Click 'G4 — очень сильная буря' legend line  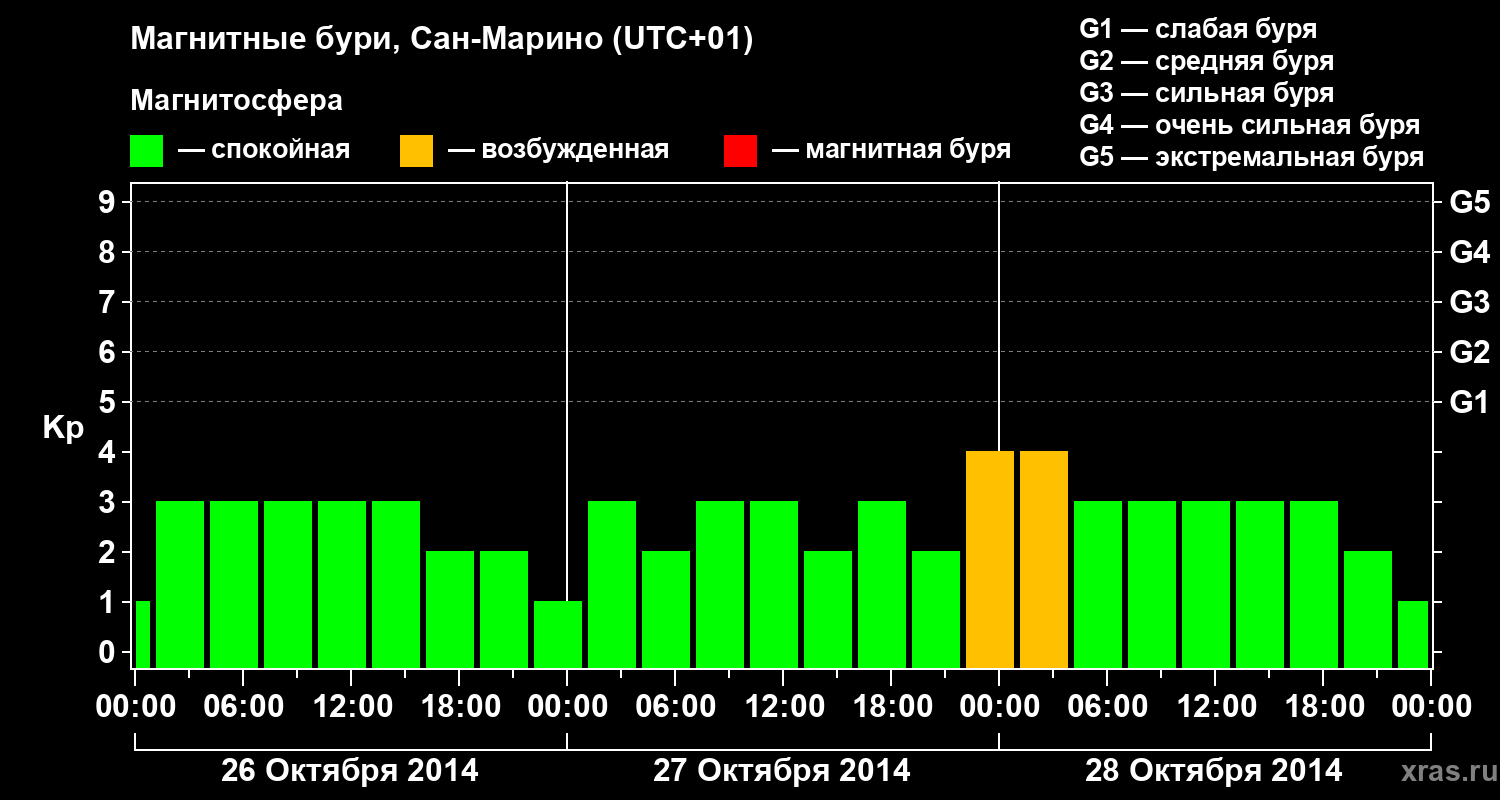pyautogui.click(x=1250, y=125)
